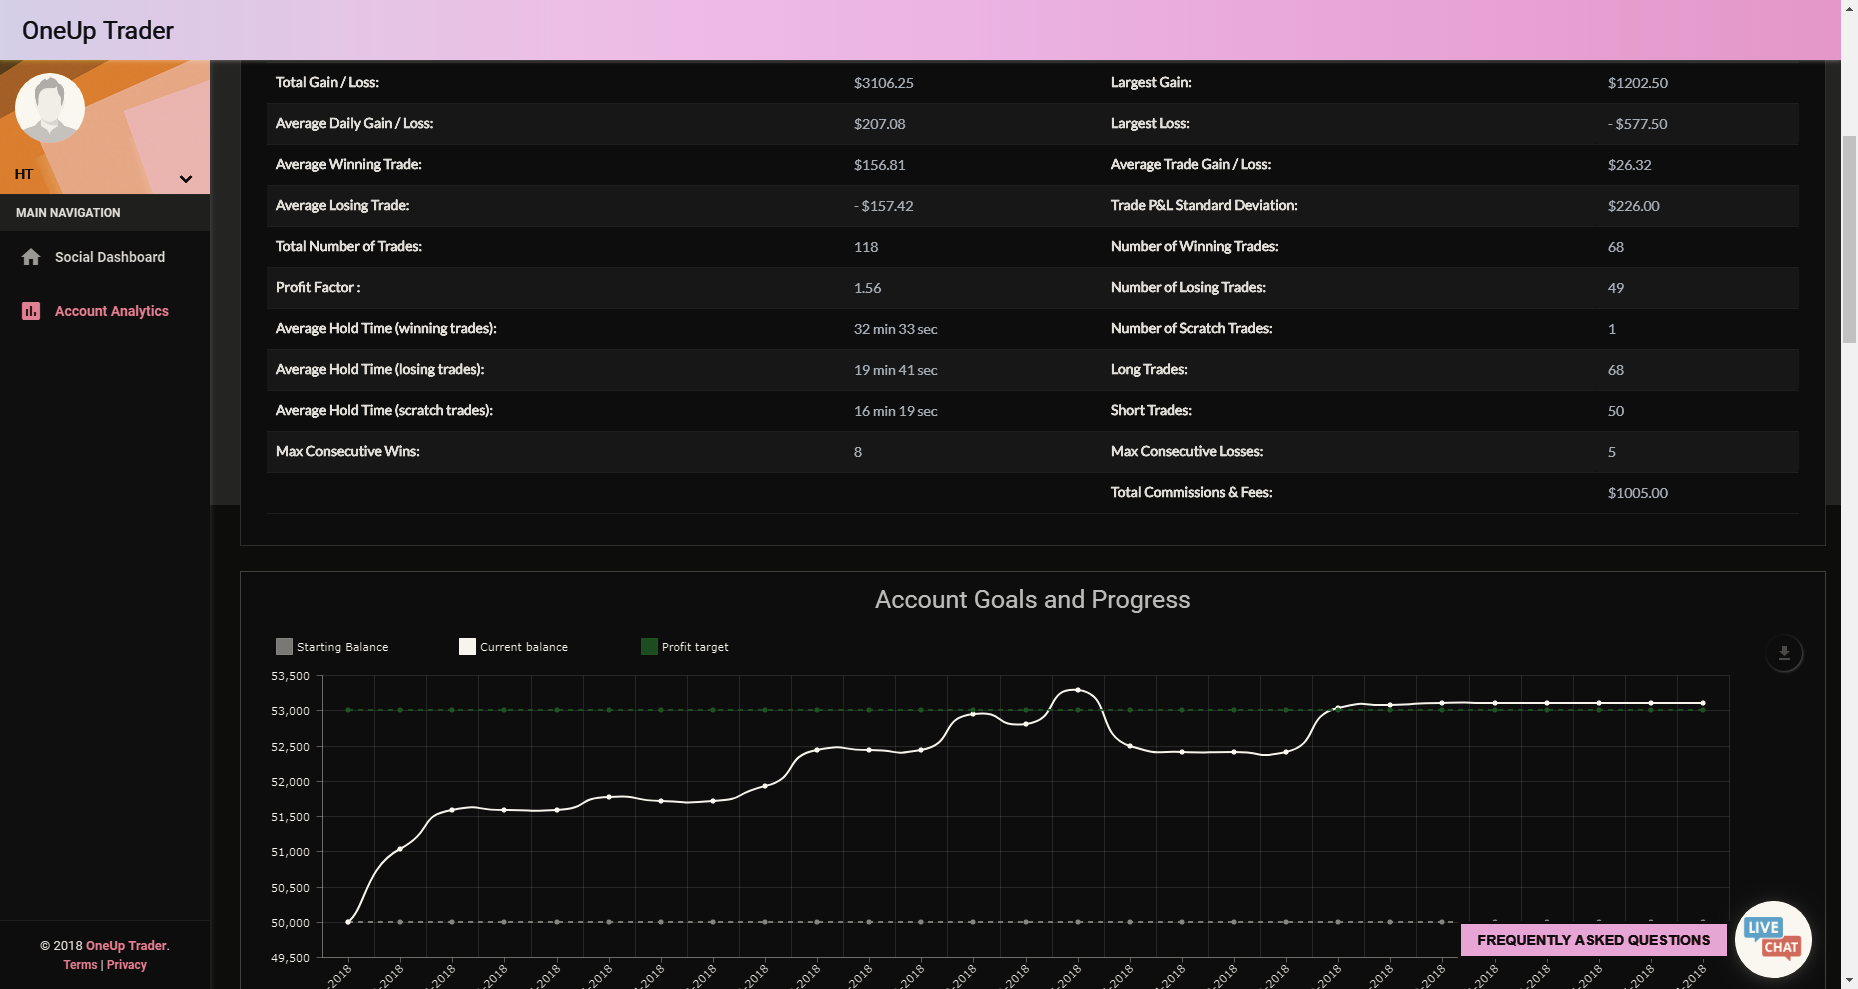This screenshot has width=1858, height=989.
Task: Open the Terms link
Action: click(80, 965)
